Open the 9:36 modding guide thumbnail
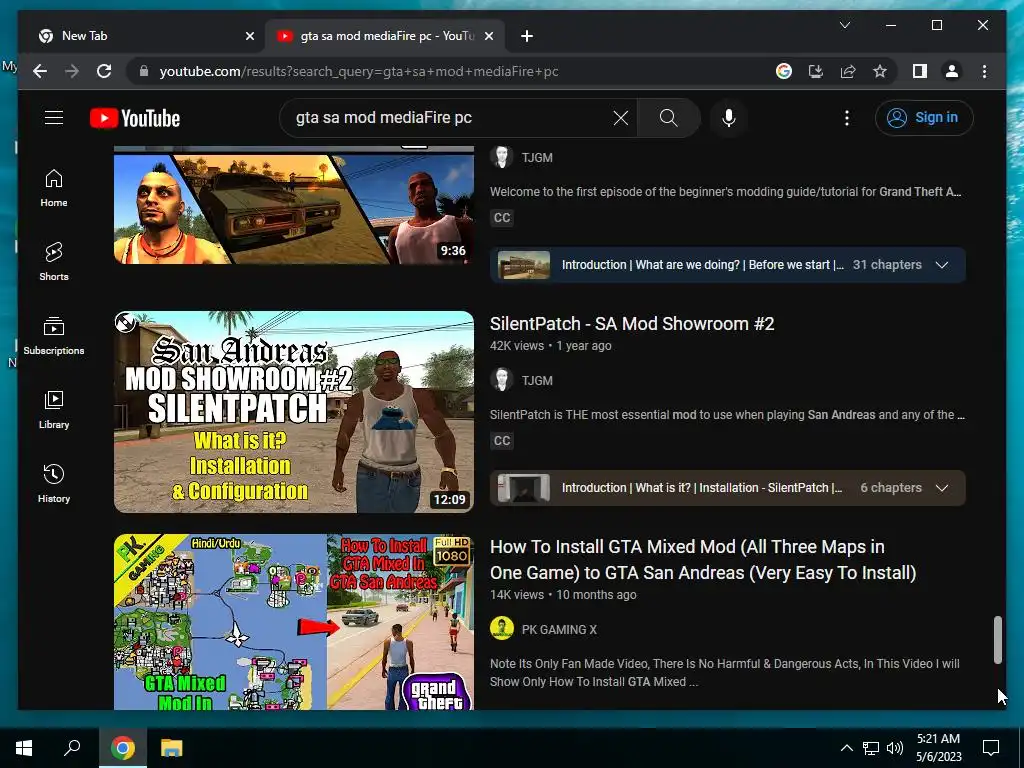The width and height of the screenshot is (1024, 768). click(294, 206)
